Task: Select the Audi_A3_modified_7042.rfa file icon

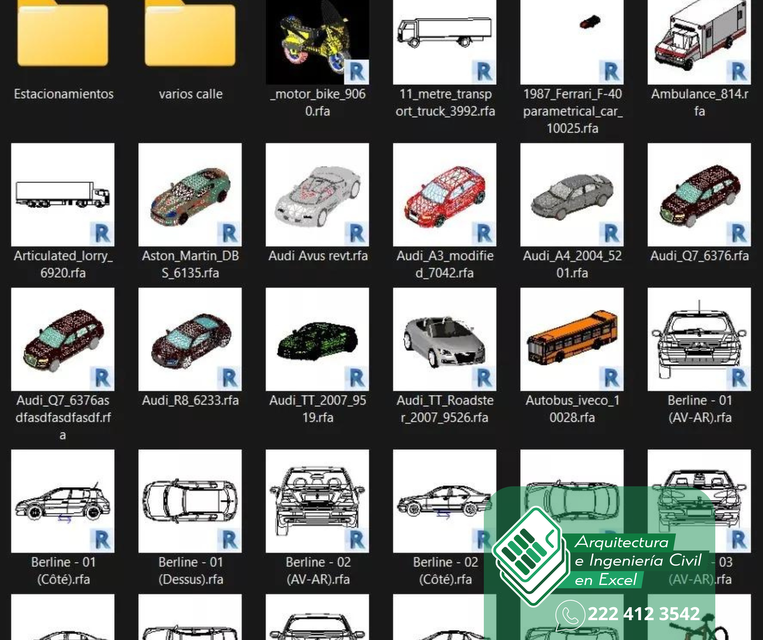Action: (x=445, y=195)
